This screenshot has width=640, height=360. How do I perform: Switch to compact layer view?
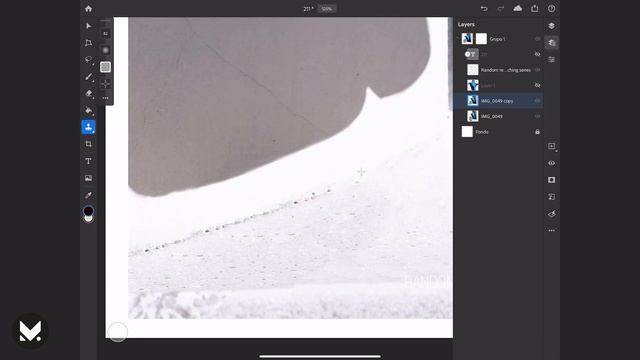(551, 26)
